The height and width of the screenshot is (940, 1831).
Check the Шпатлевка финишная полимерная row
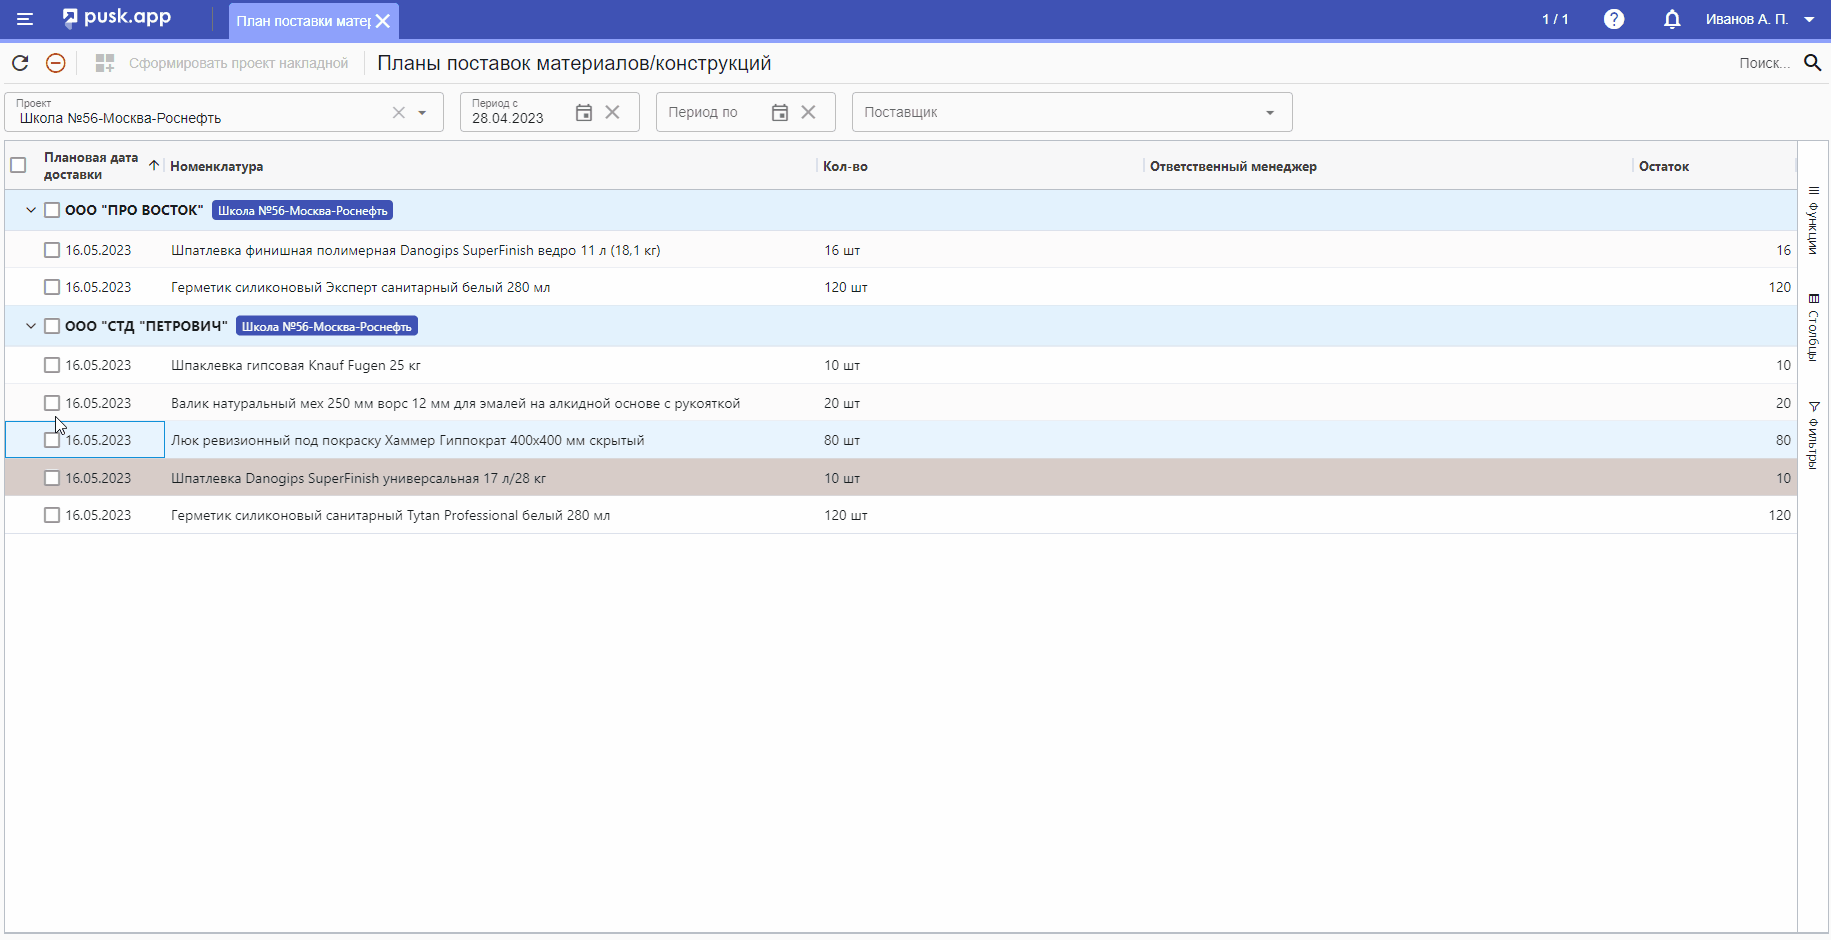point(52,250)
